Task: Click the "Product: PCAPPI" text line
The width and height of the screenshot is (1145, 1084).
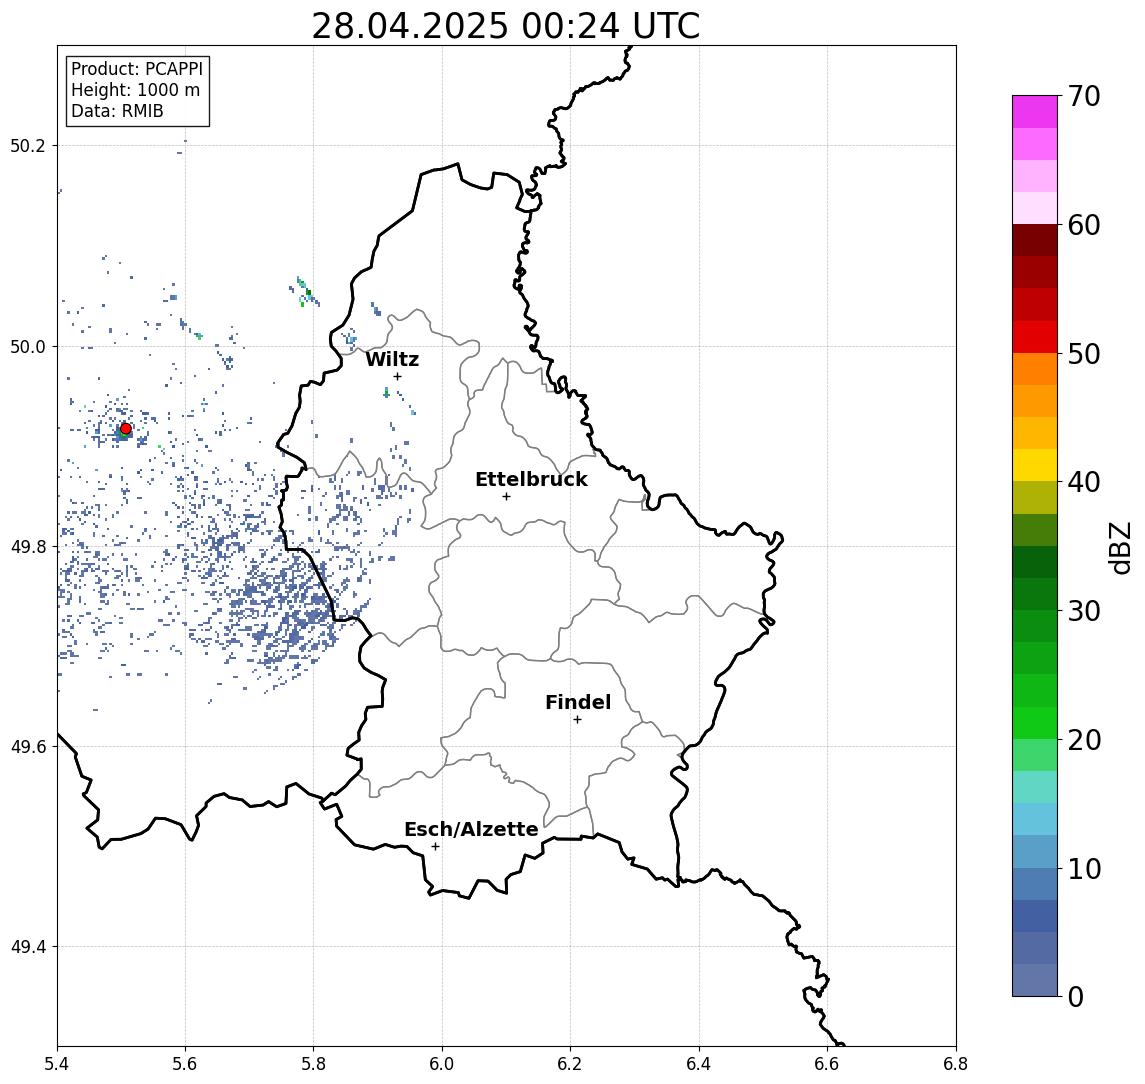Action: coord(137,69)
